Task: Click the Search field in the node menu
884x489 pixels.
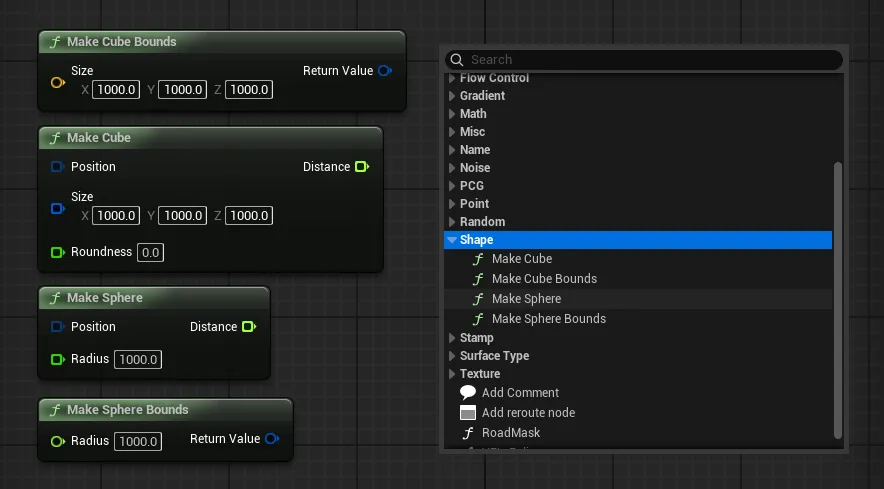Action: click(x=650, y=60)
